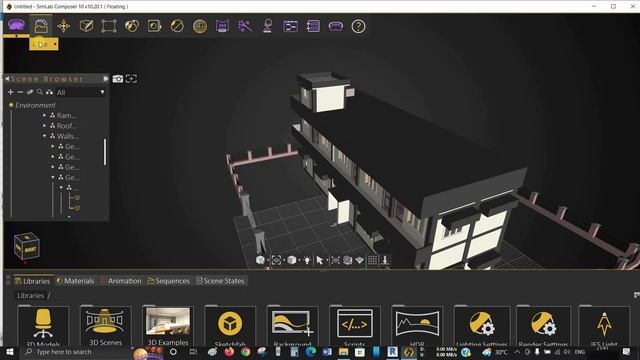Open the globe texture baking tool
Image resolution: width=640 pixels, height=360 pixels.
pyautogui.click(x=200, y=26)
